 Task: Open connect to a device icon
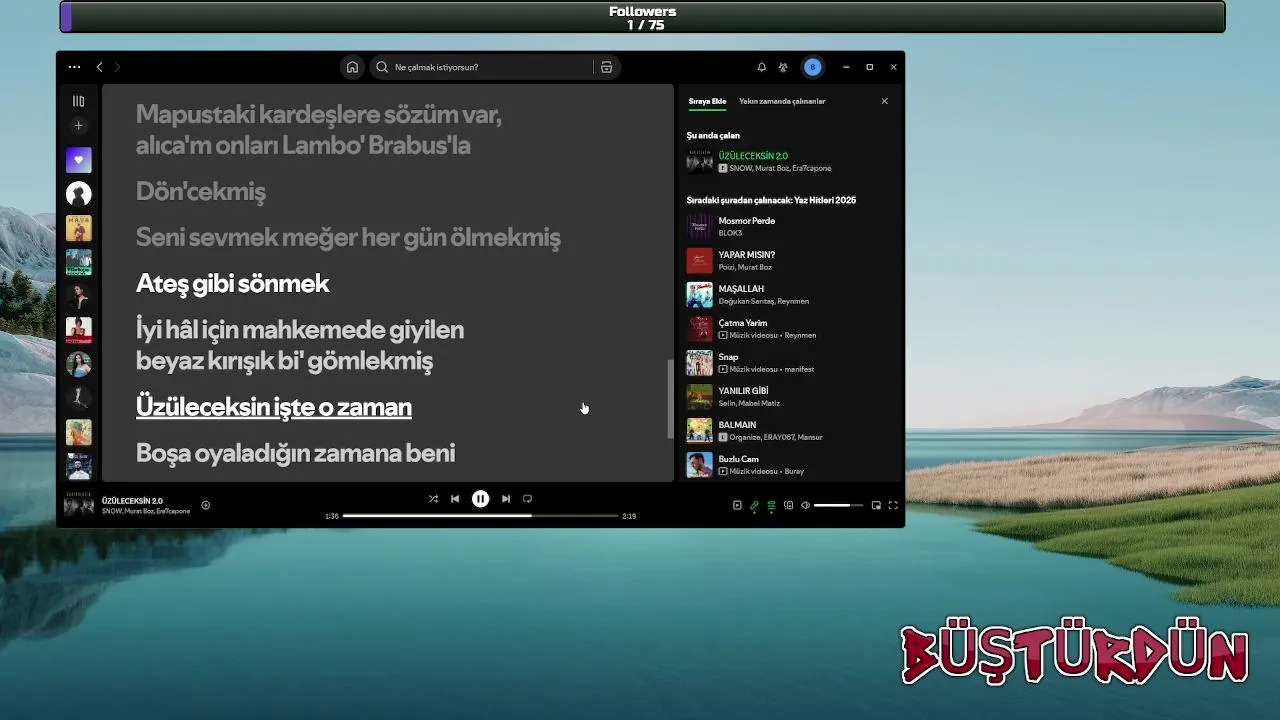[x=788, y=505]
